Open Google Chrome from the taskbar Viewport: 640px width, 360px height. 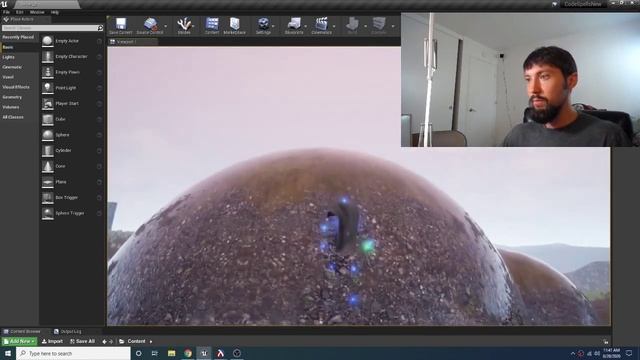coord(188,353)
